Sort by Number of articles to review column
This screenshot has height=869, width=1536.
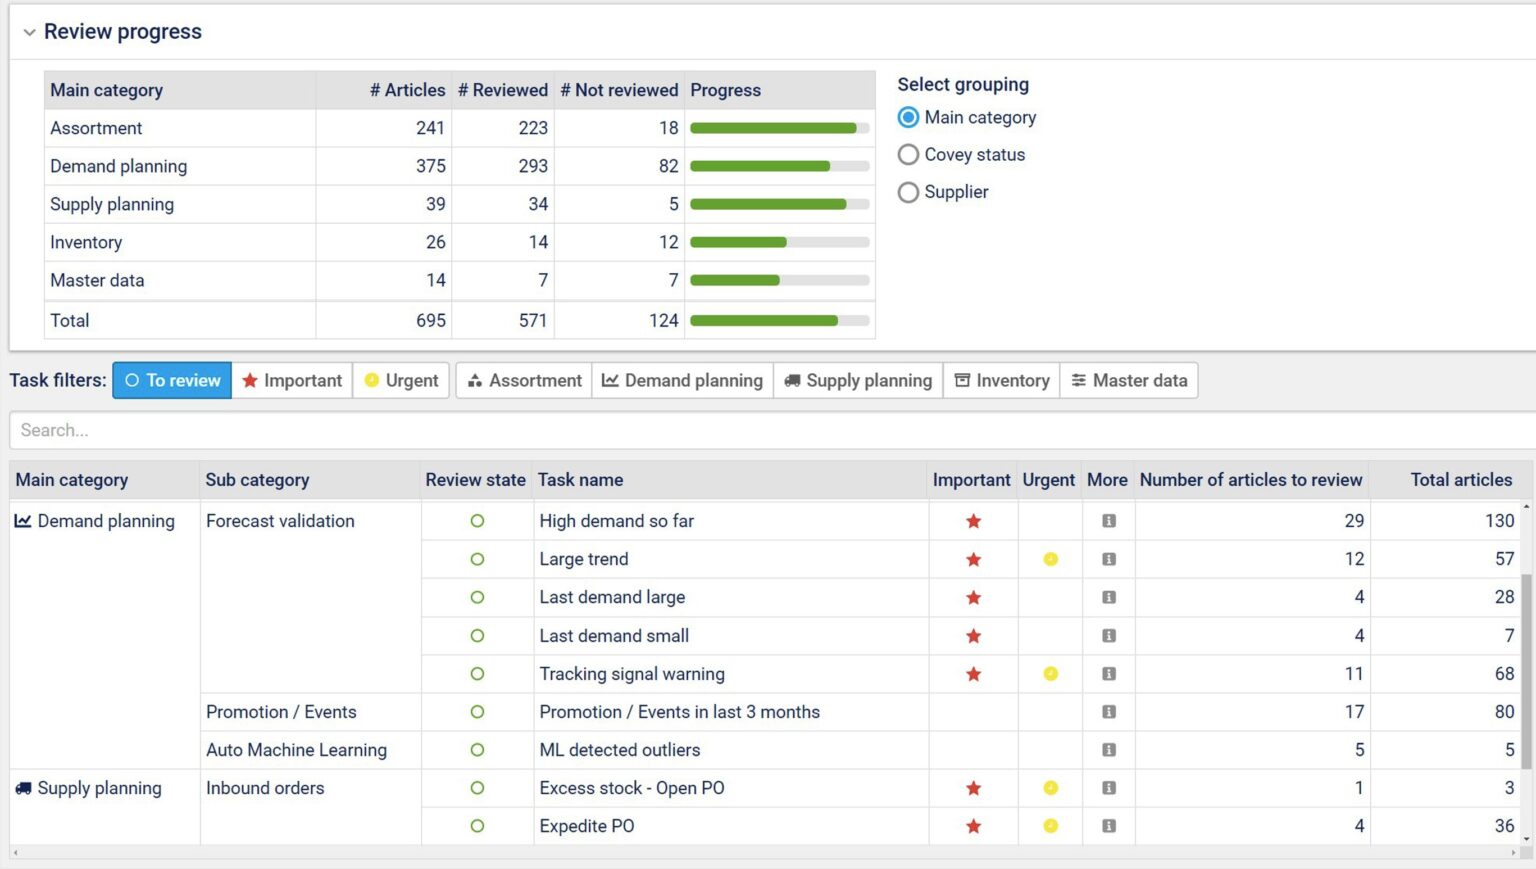(1250, 480)
